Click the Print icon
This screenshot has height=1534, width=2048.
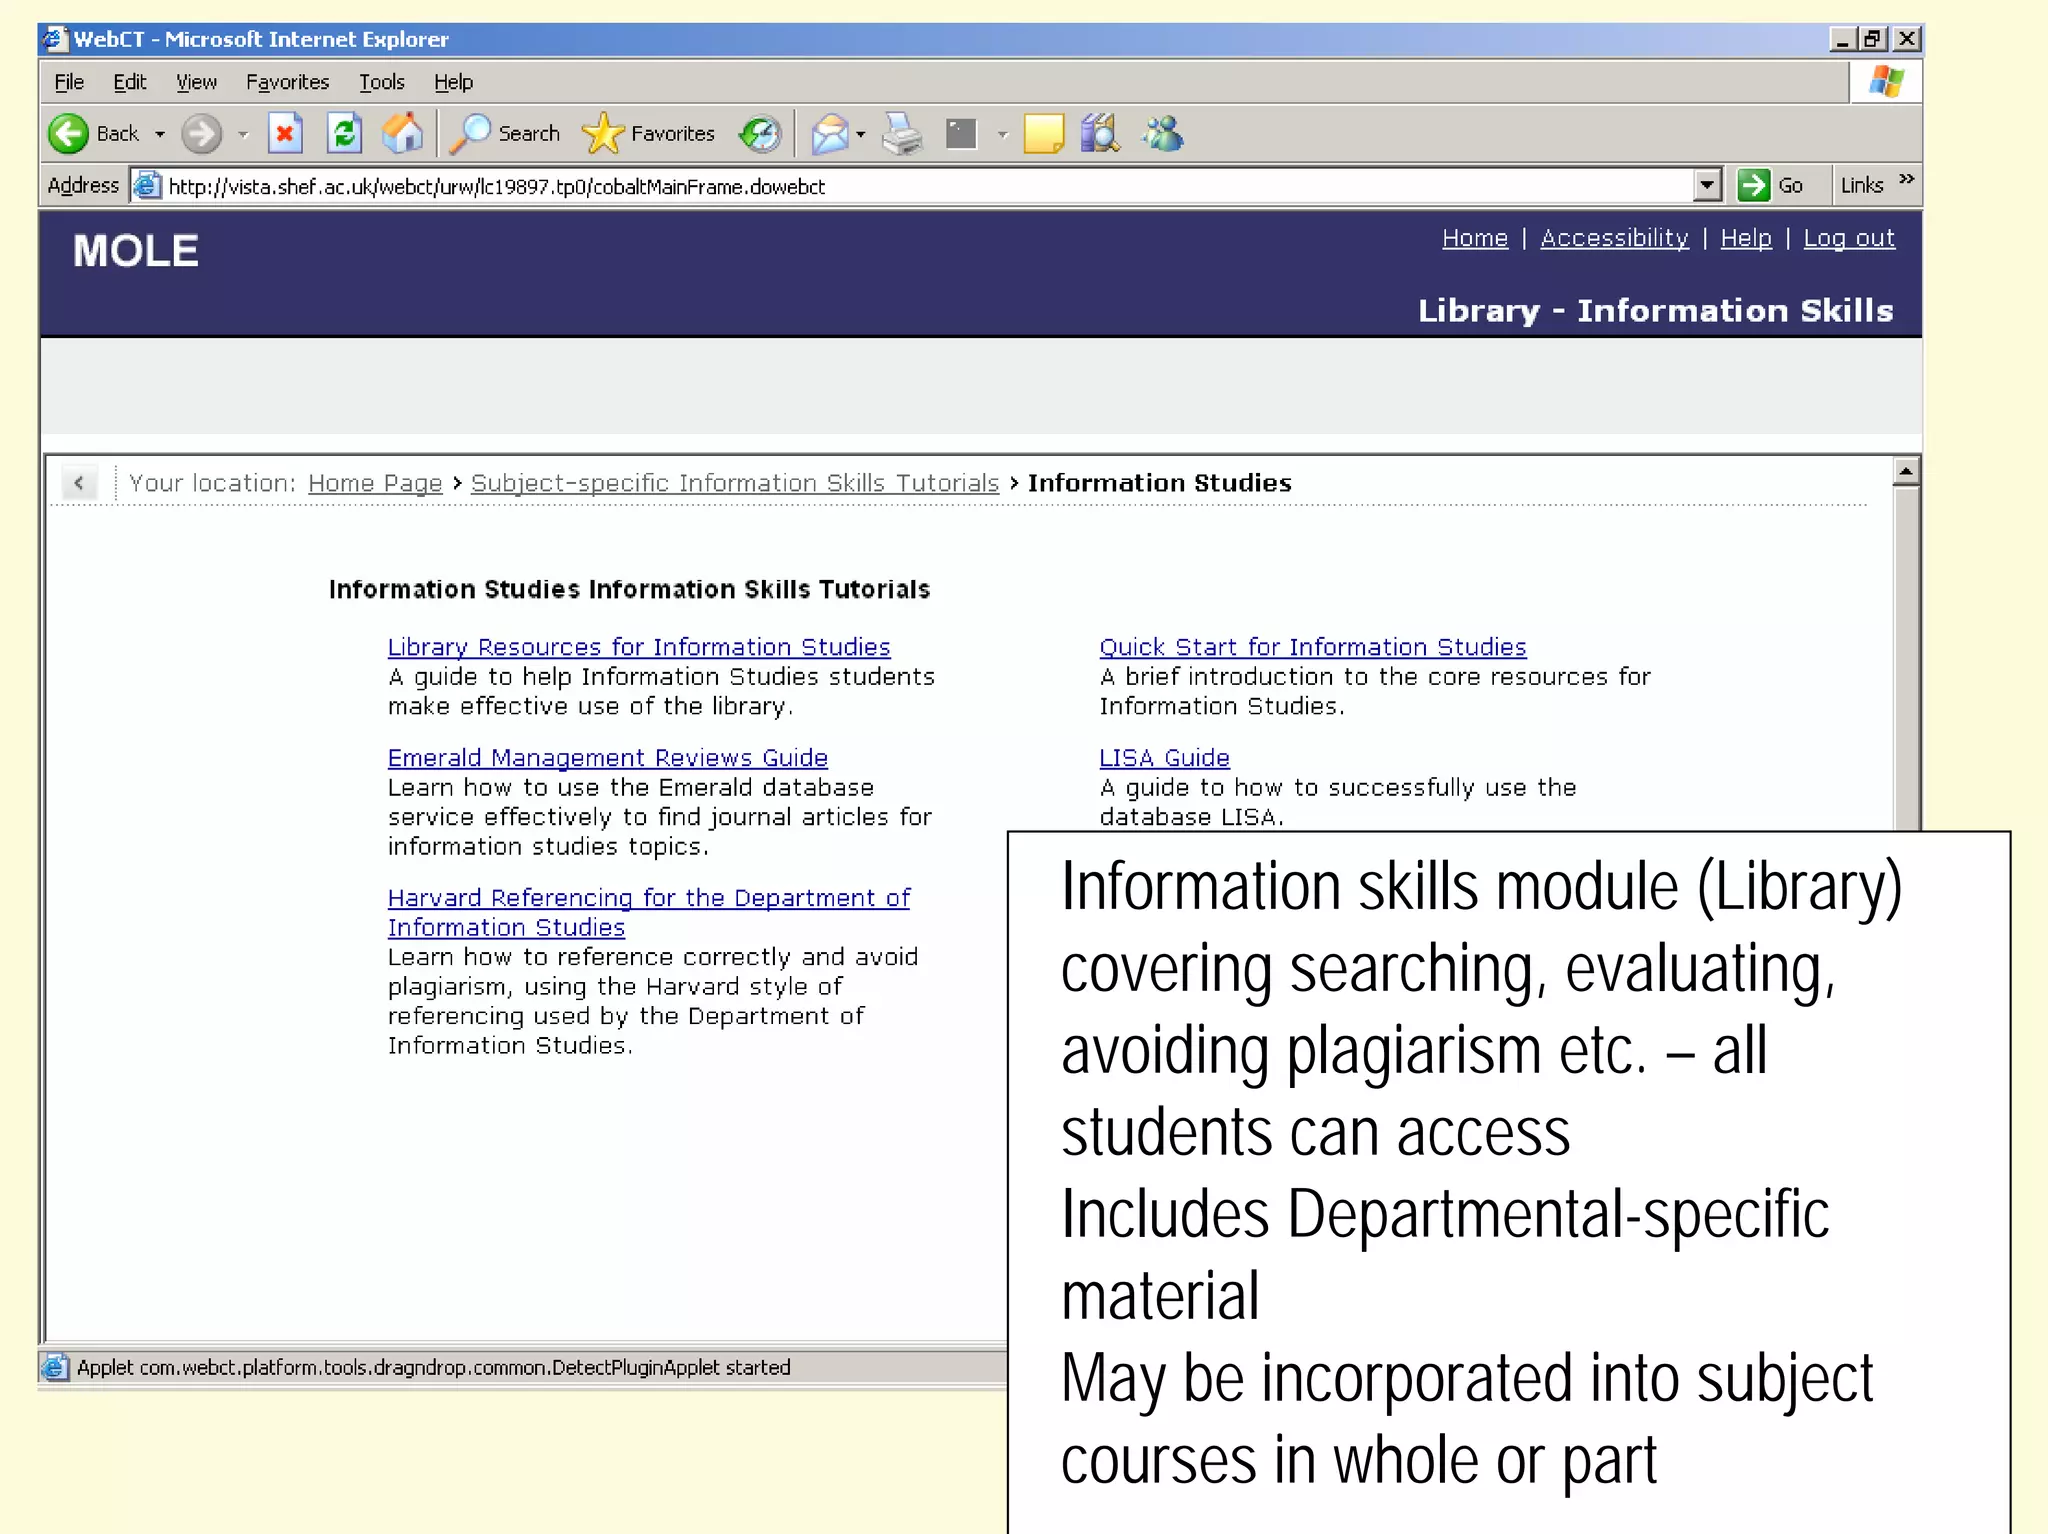[x=902, y=133]
